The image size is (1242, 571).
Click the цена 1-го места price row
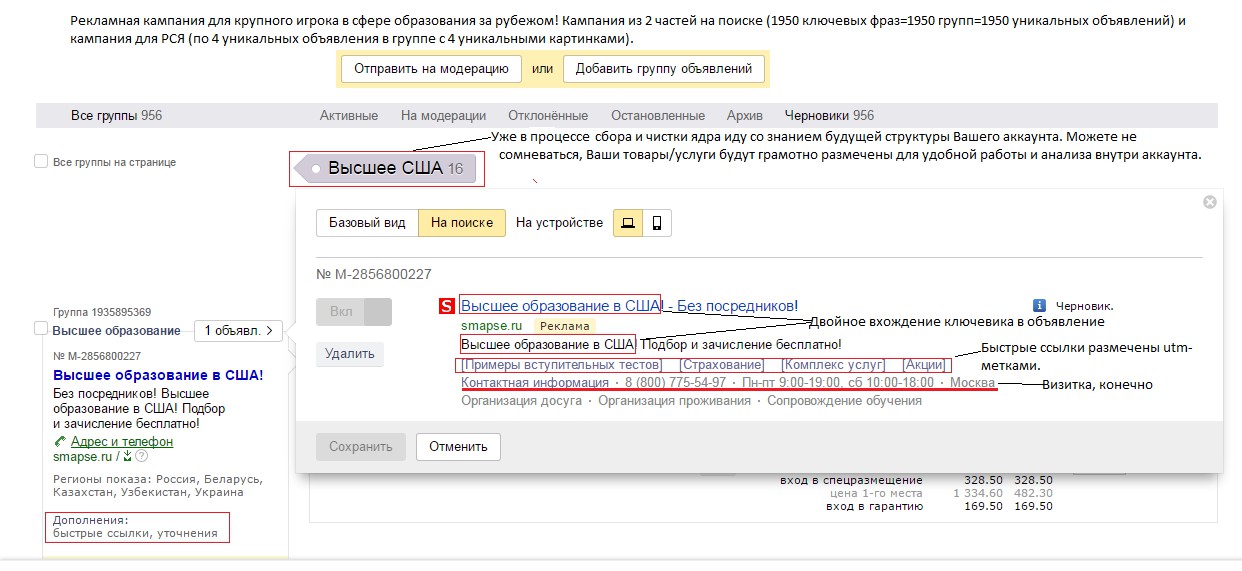click(941, 493)
